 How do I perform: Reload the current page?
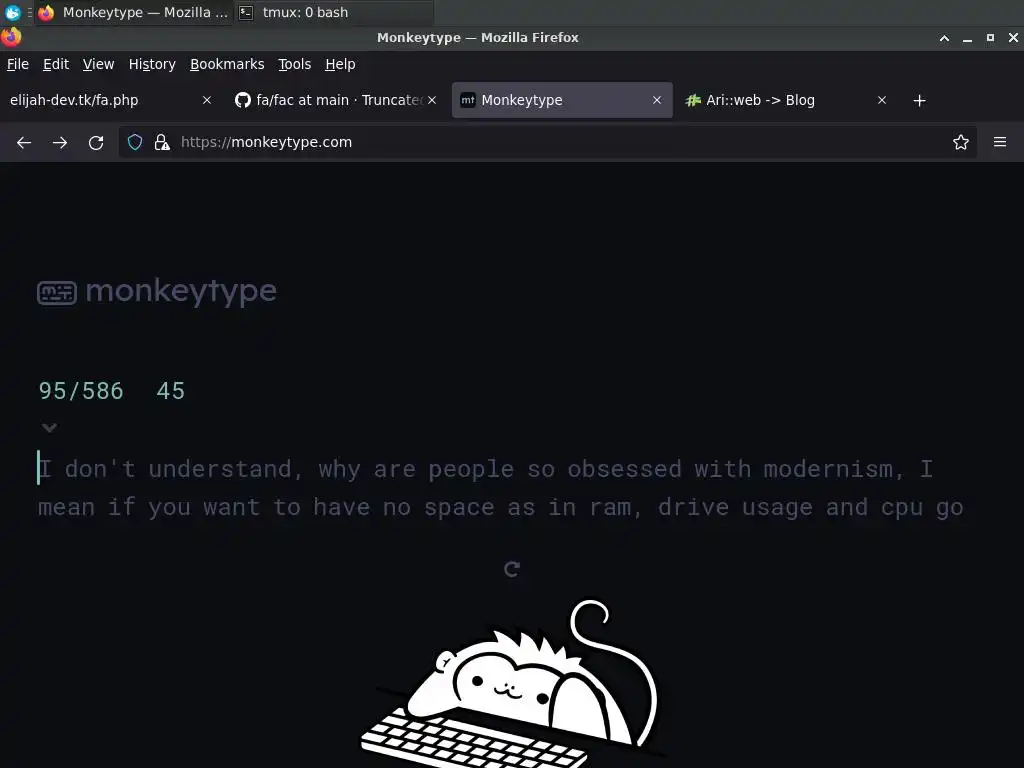coord(96,142)
